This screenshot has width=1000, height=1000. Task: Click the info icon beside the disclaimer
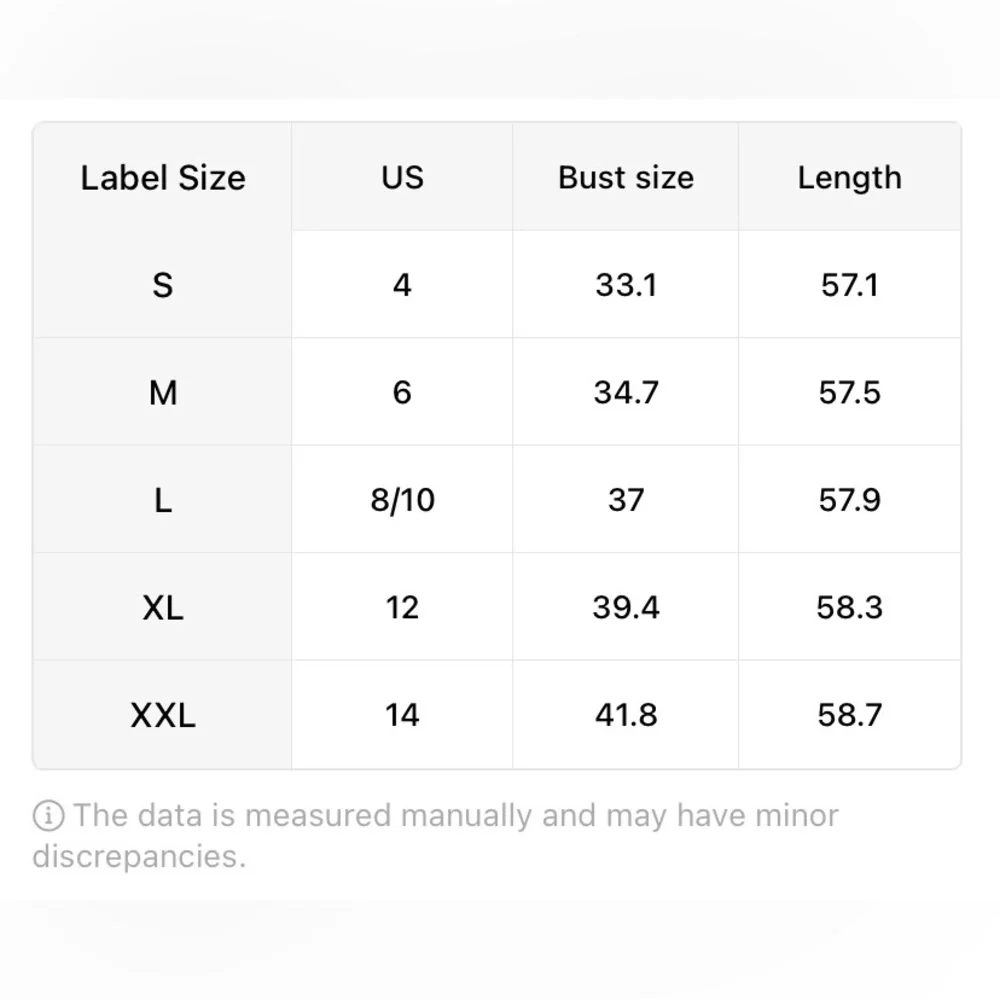[x=48, y=816]
